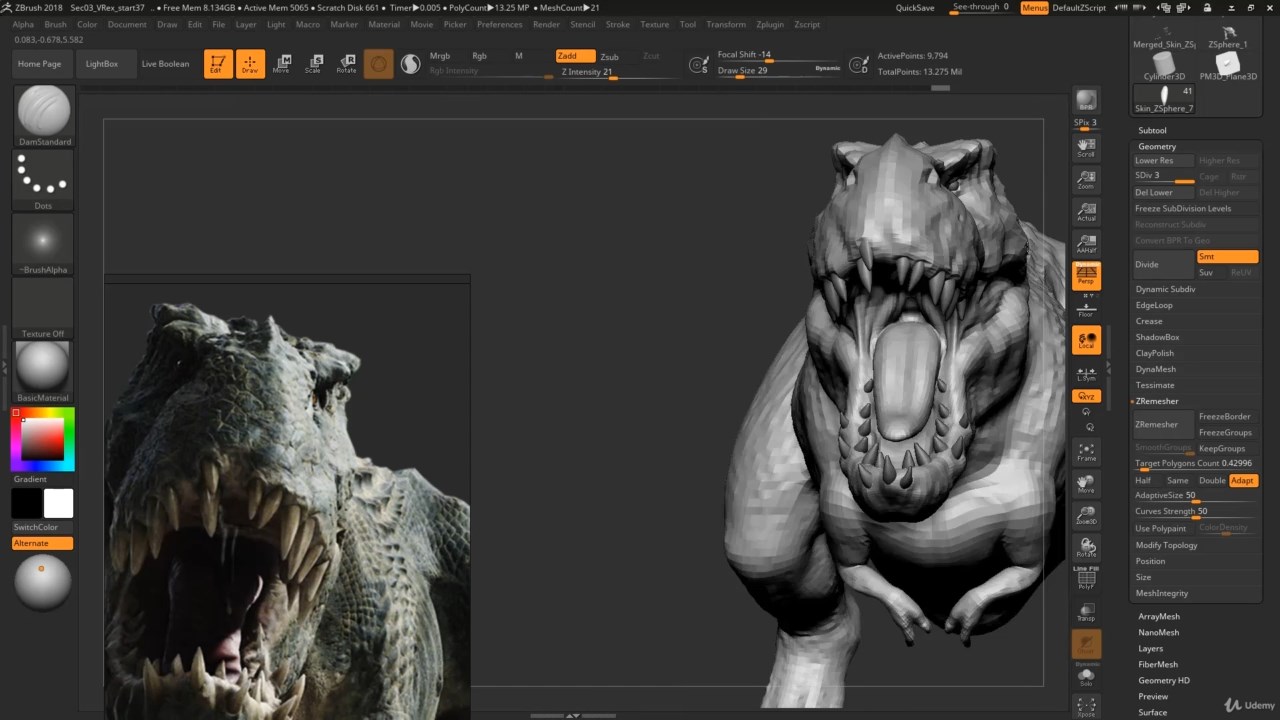Pick a color in the color picker square
The image size is (1280, 720).
[43, 439]
